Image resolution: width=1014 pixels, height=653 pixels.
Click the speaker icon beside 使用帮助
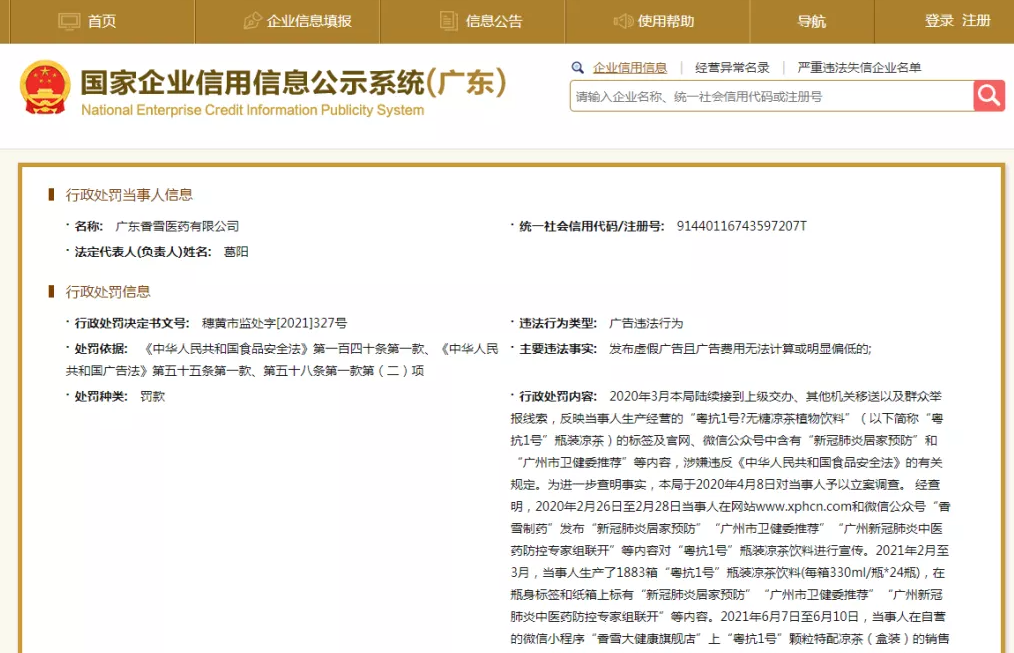623,21
